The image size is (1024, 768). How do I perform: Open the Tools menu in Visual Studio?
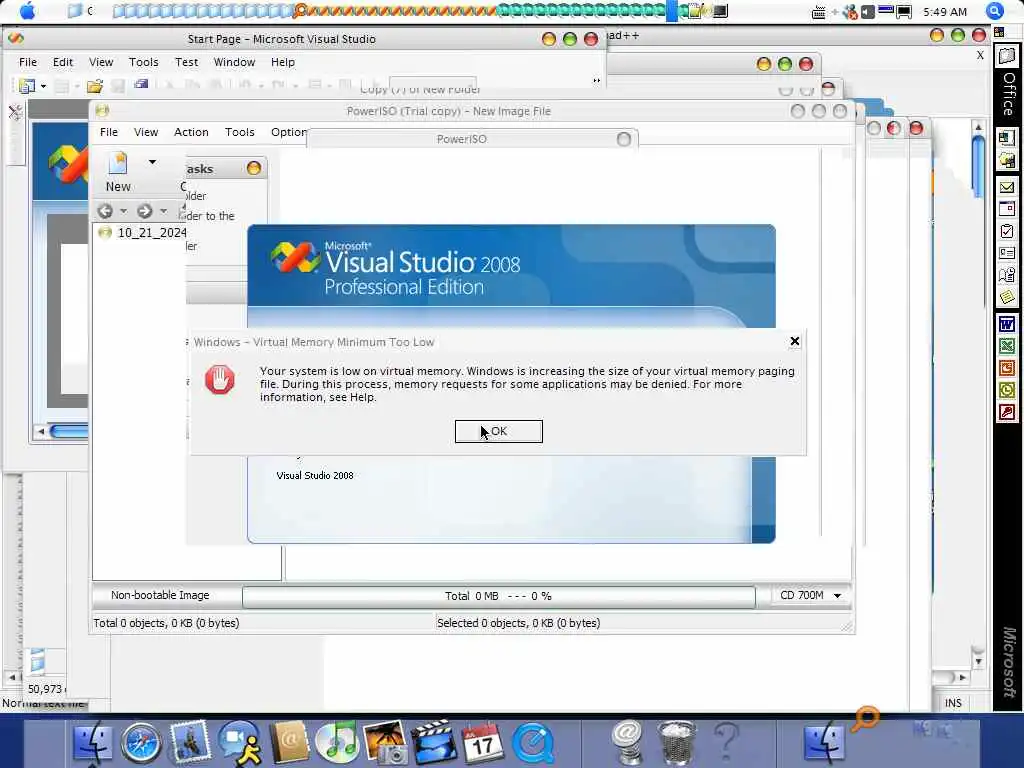(x=144, y=62)
